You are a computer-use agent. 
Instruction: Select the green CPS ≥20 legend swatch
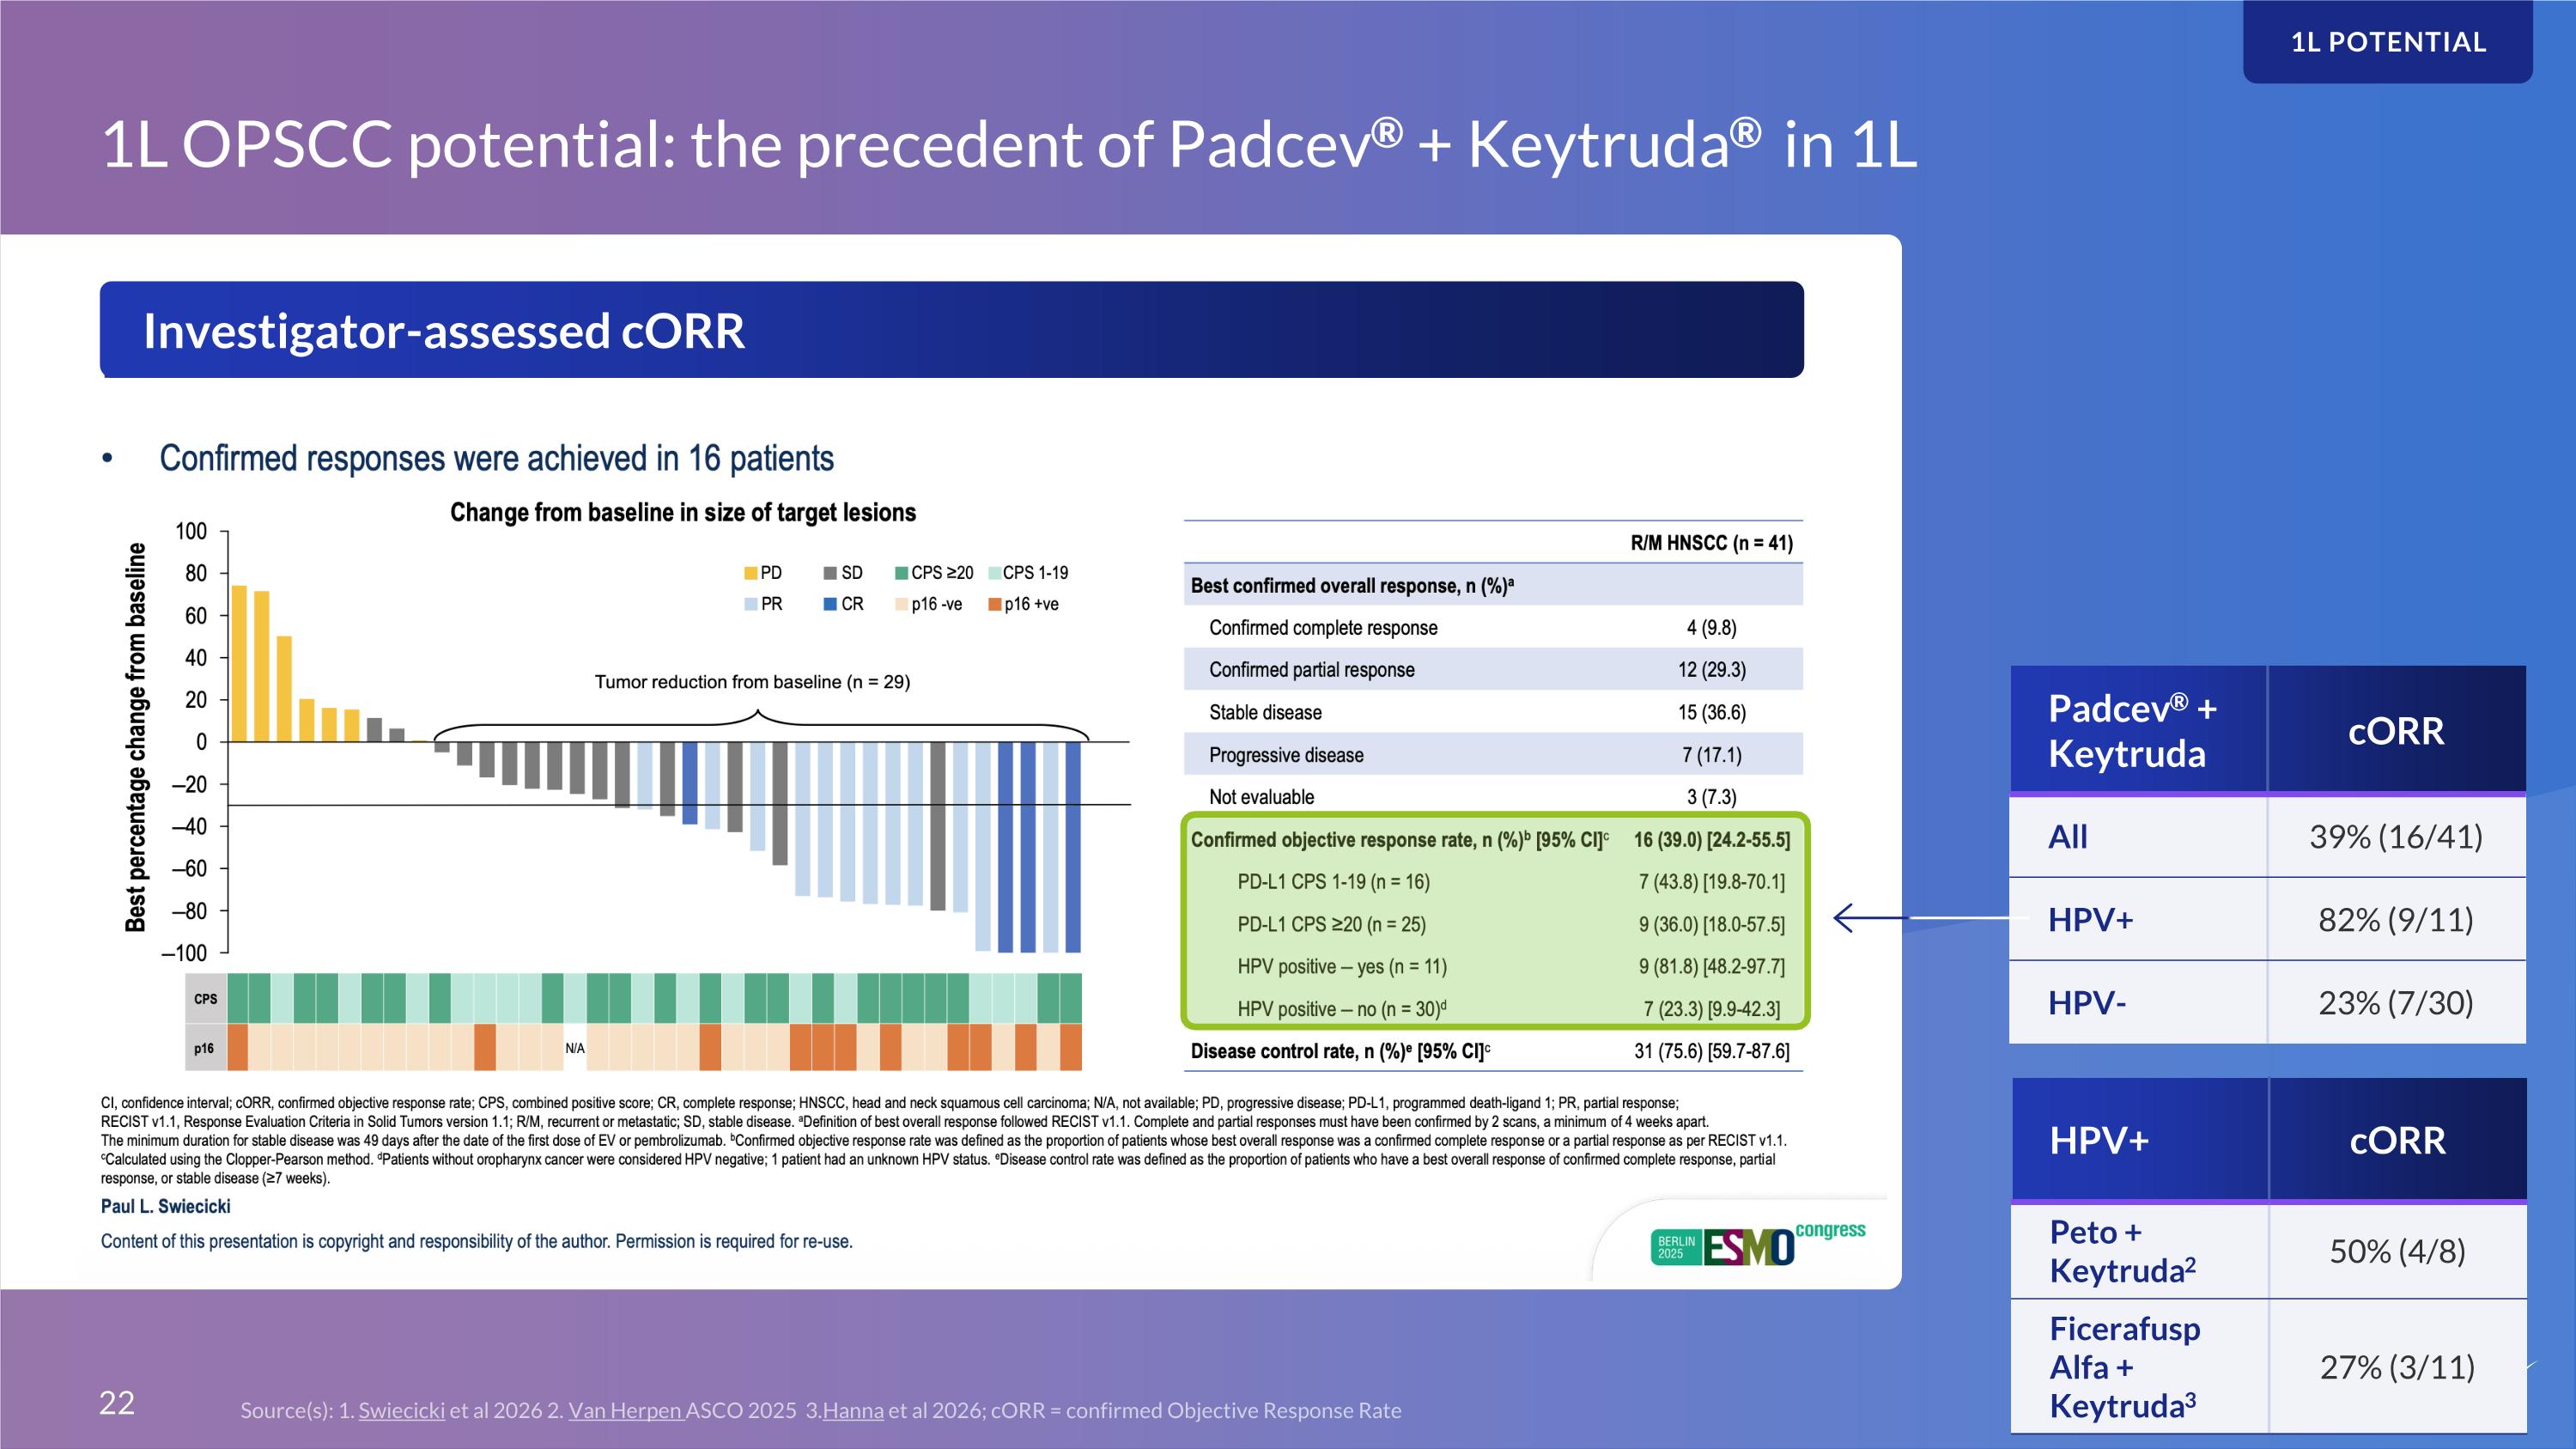coord(901,573)
